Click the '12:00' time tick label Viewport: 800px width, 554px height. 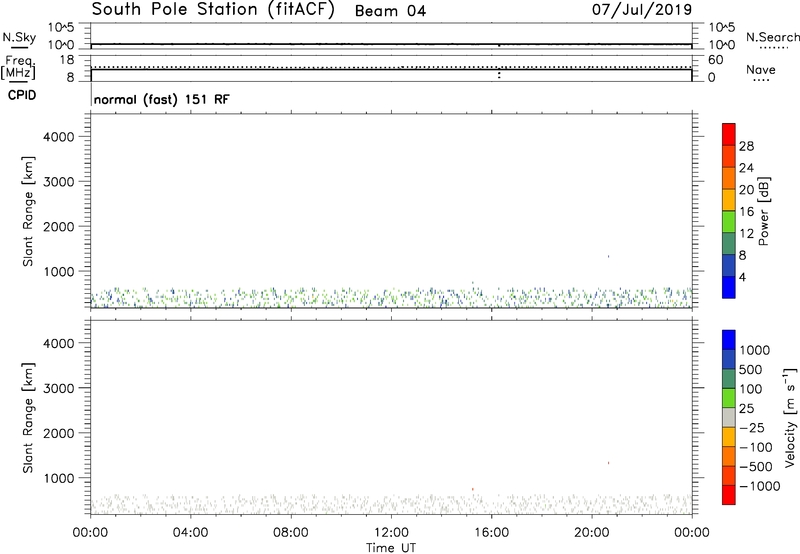tap(391, 533)
